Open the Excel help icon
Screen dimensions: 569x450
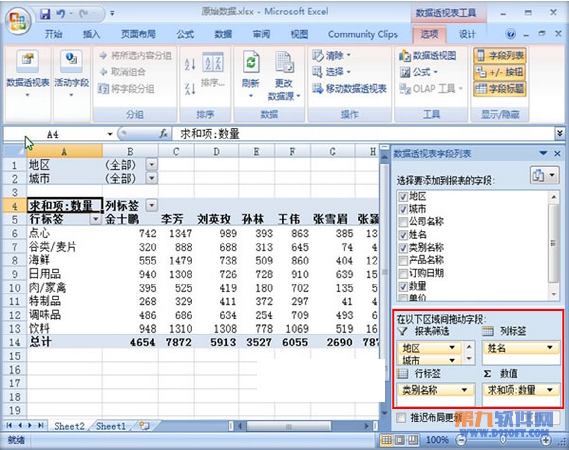click(510, 34)
